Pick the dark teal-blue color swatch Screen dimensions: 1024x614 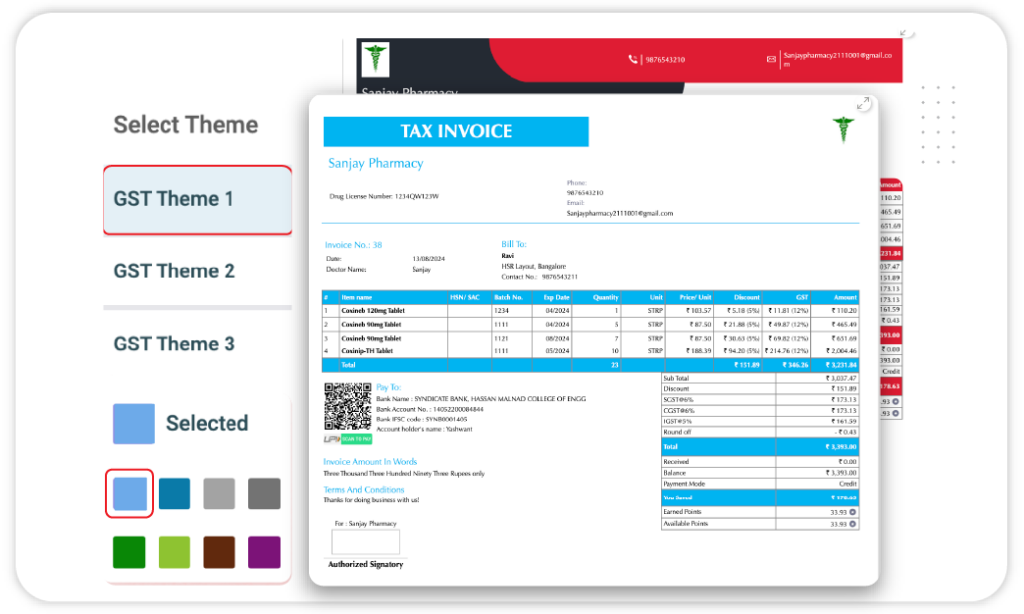pos(175,493)
